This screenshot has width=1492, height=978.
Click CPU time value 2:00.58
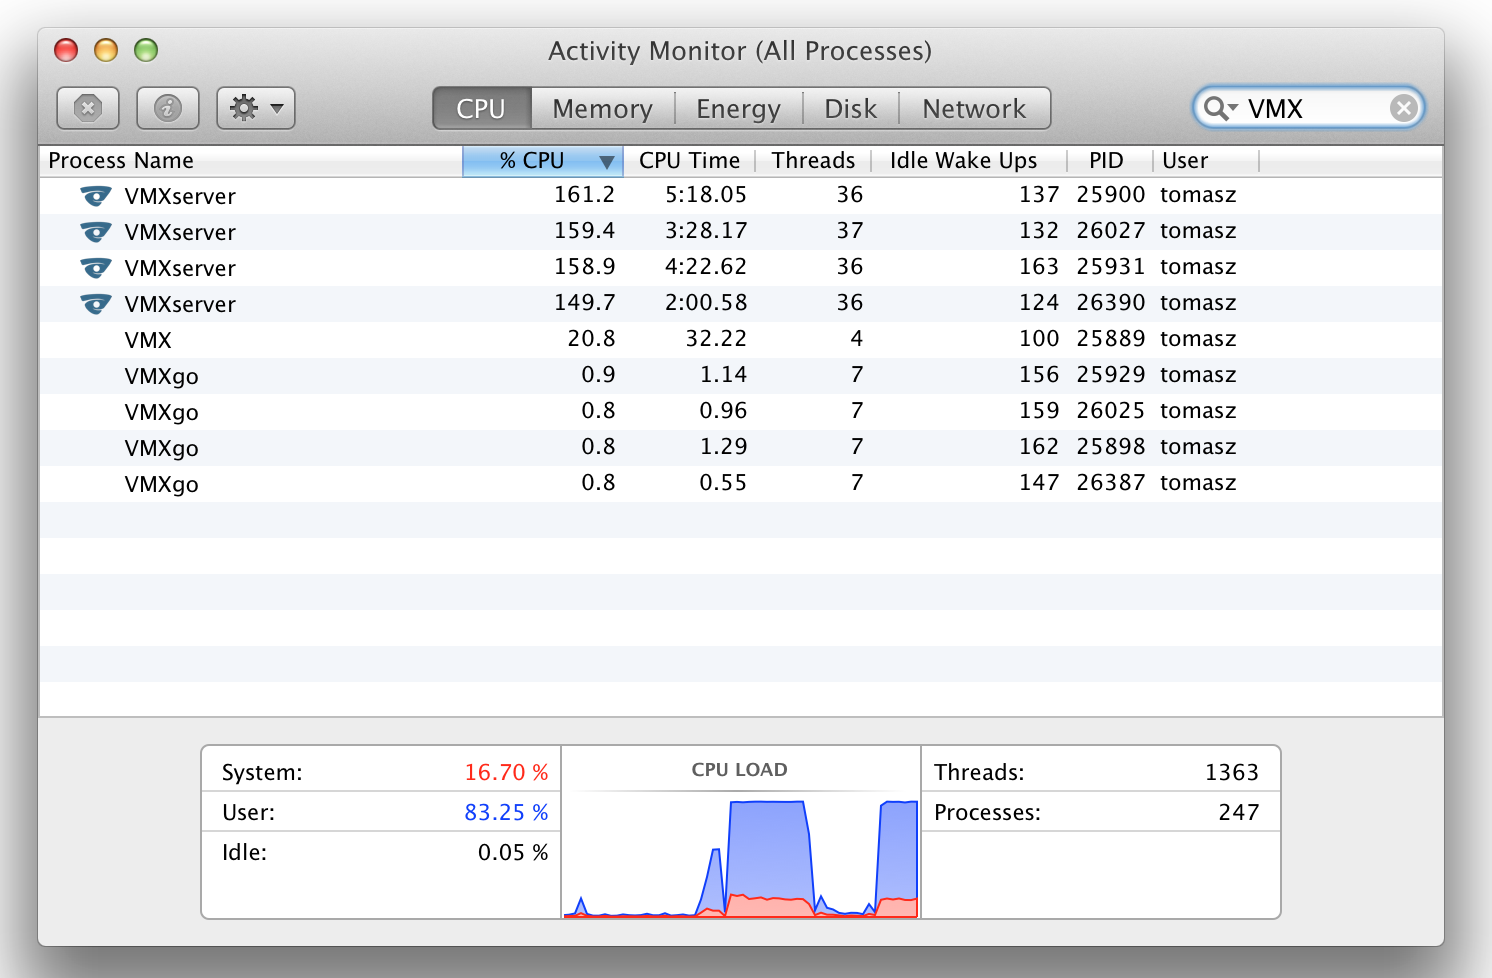click(x=706, y=303)
